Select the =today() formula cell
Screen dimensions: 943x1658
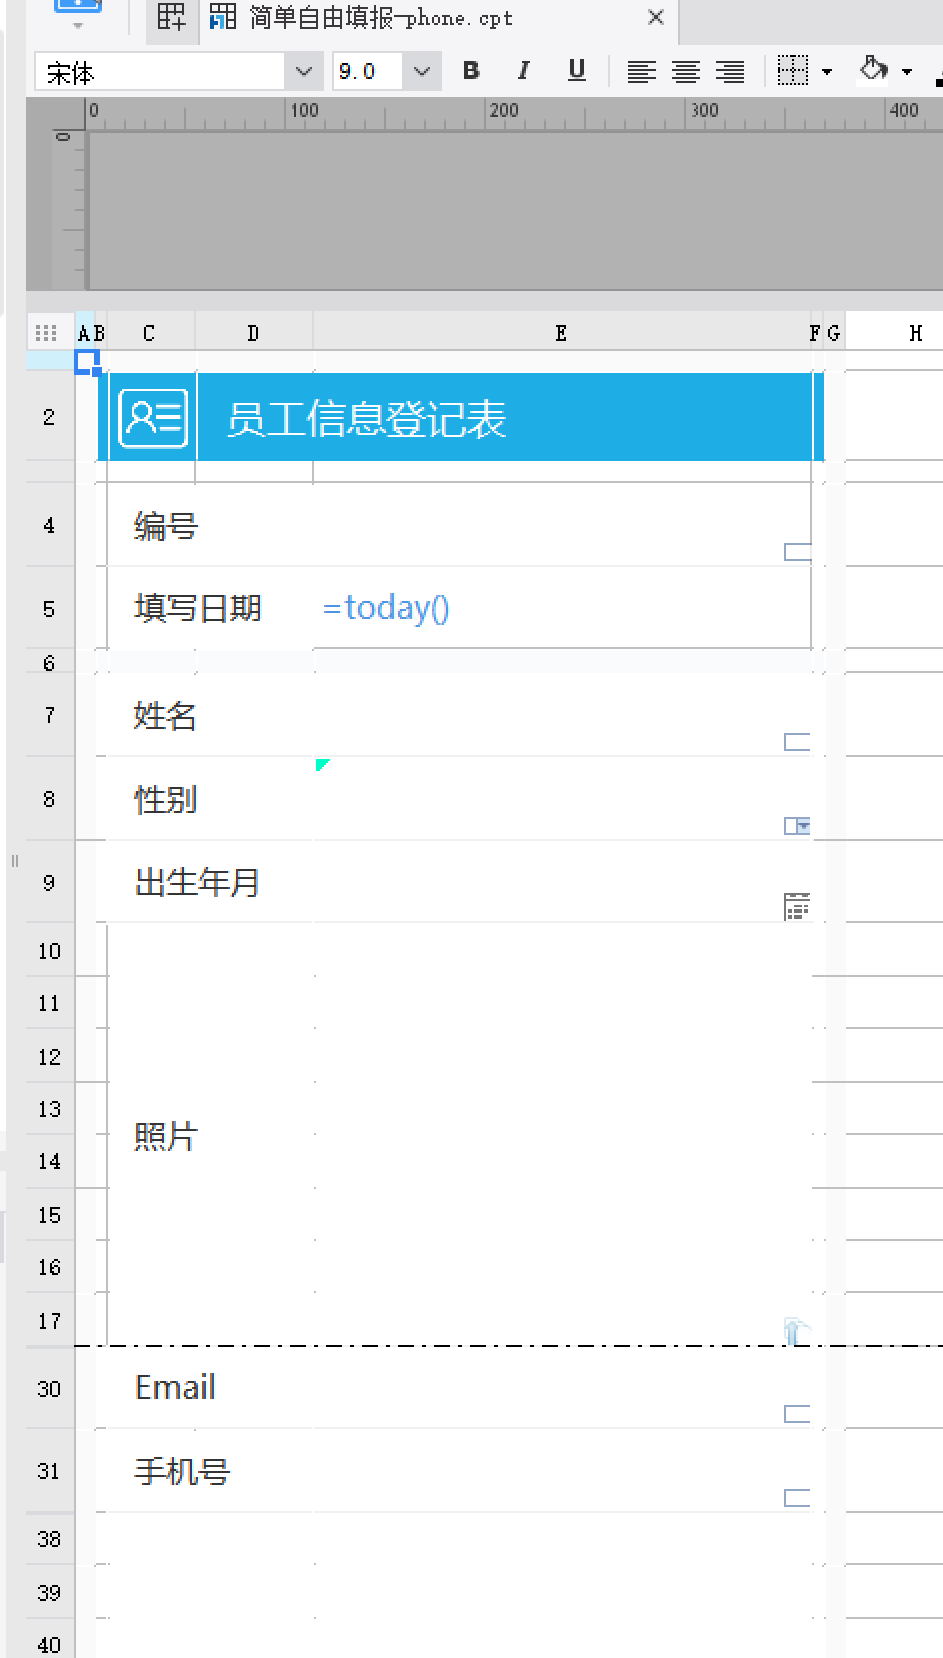coord(562,608)
